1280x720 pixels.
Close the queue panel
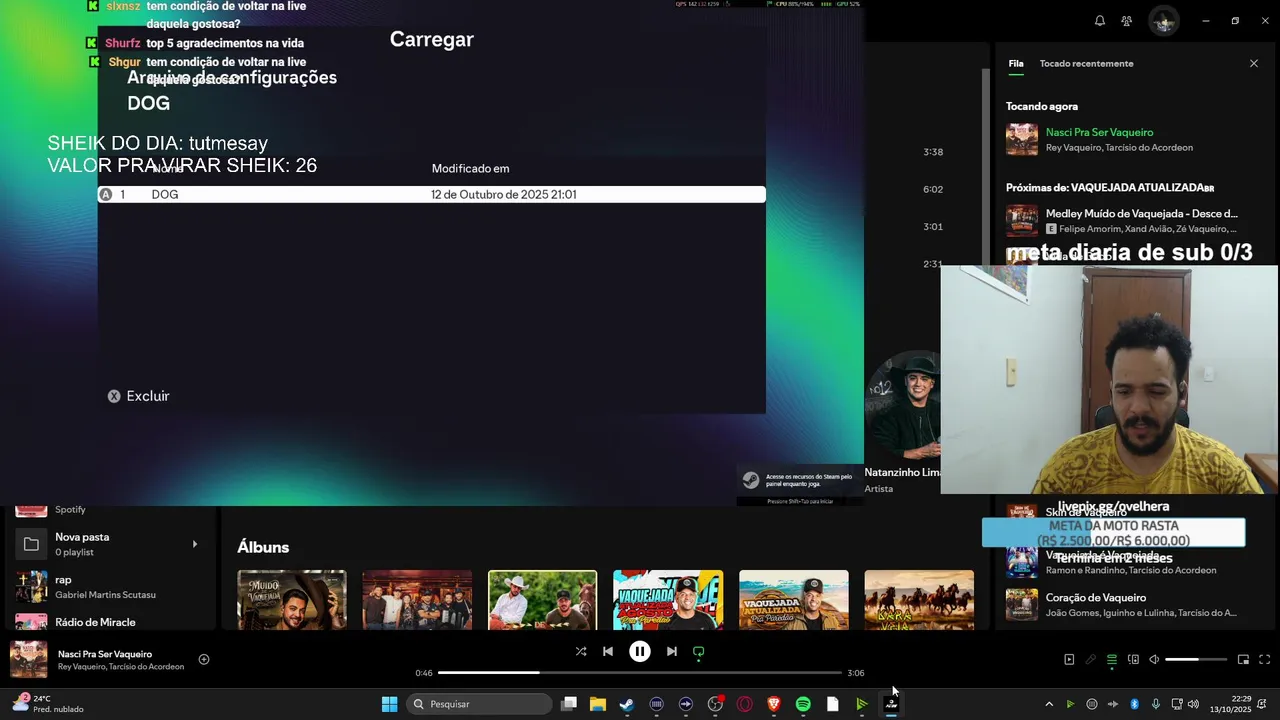pyautogui.click(x=1254, y=63)
